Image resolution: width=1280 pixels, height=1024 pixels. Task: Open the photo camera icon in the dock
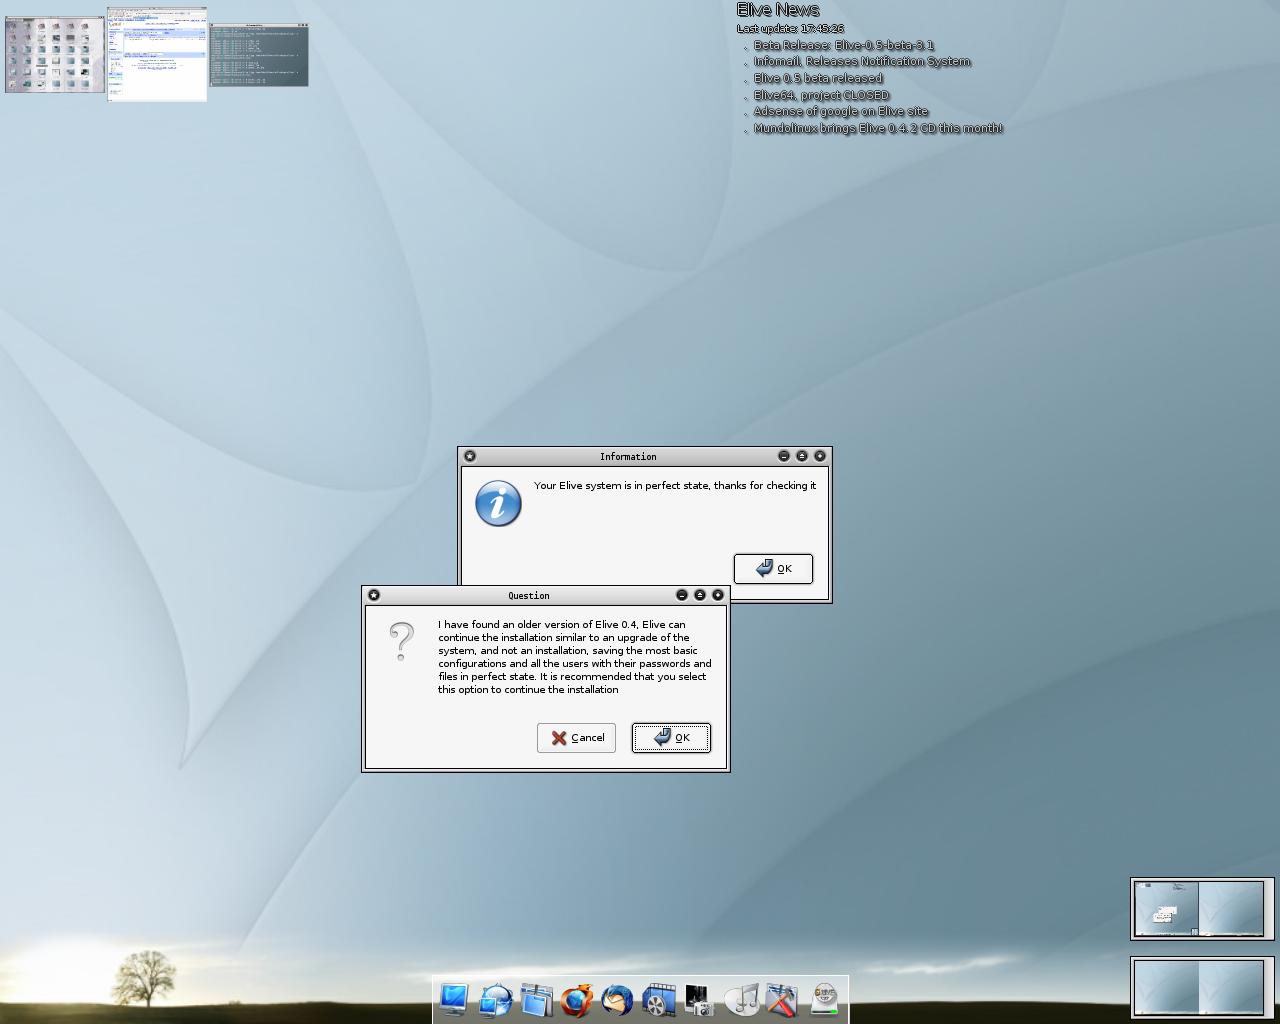[x=699, y=999]
